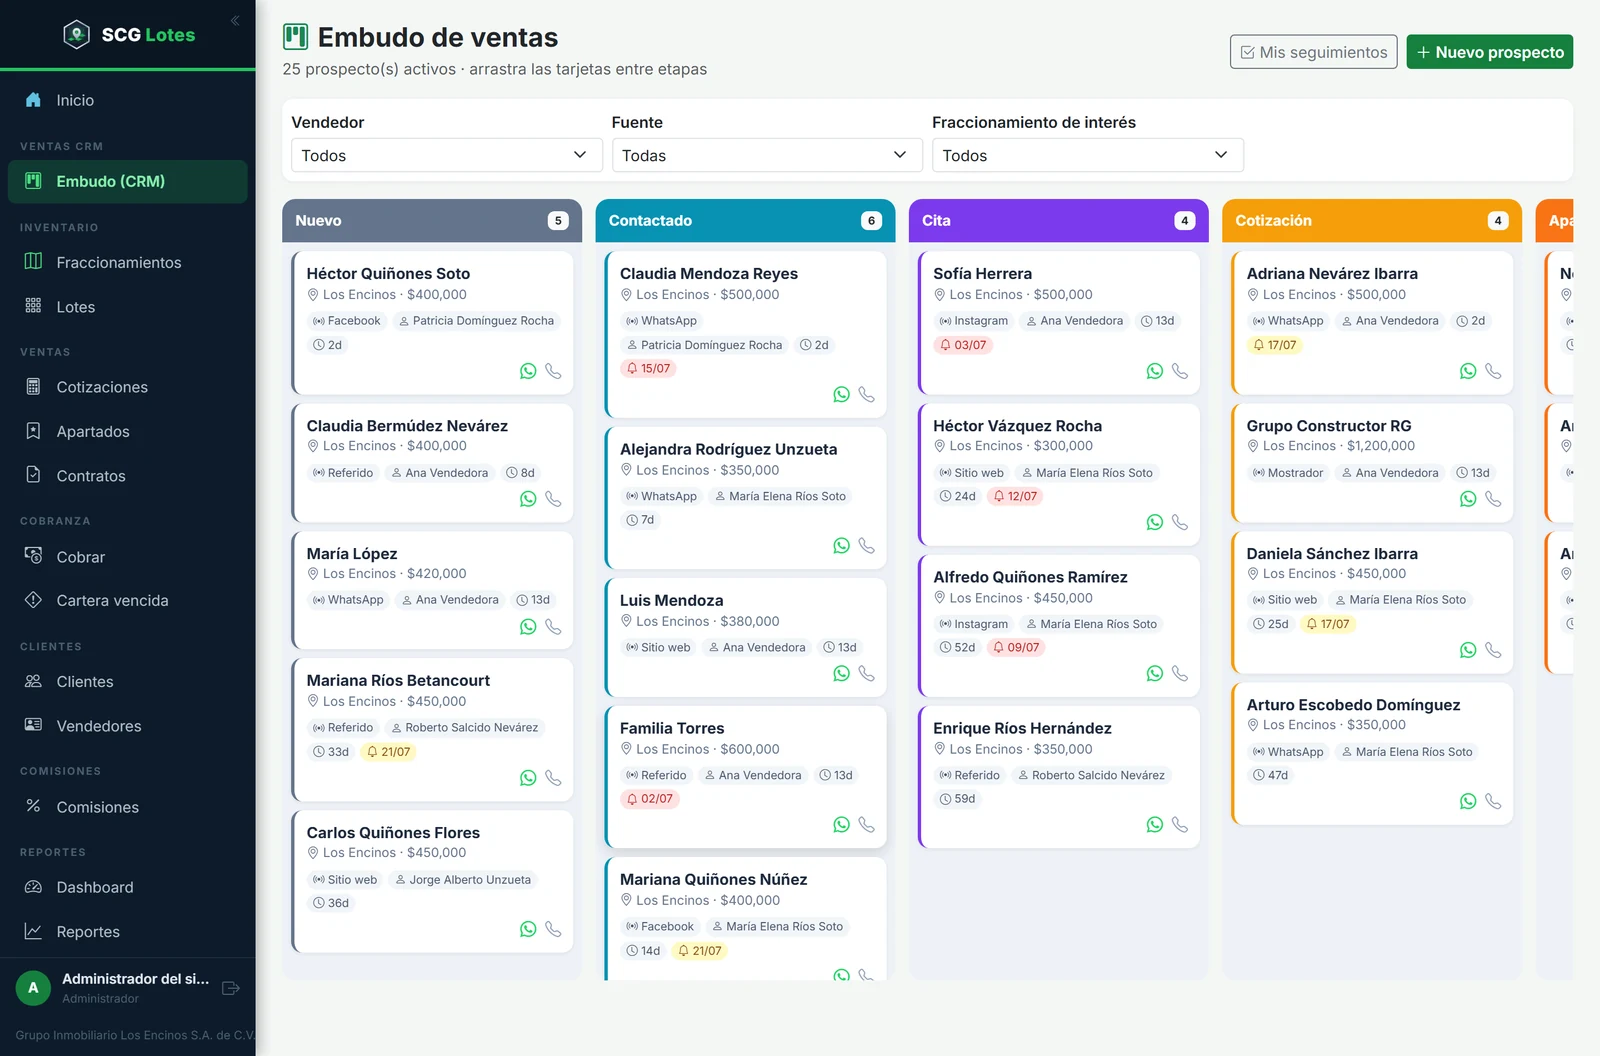Open the Vendedores page
Screen dimensions: 1600x1056
point(127,726)
